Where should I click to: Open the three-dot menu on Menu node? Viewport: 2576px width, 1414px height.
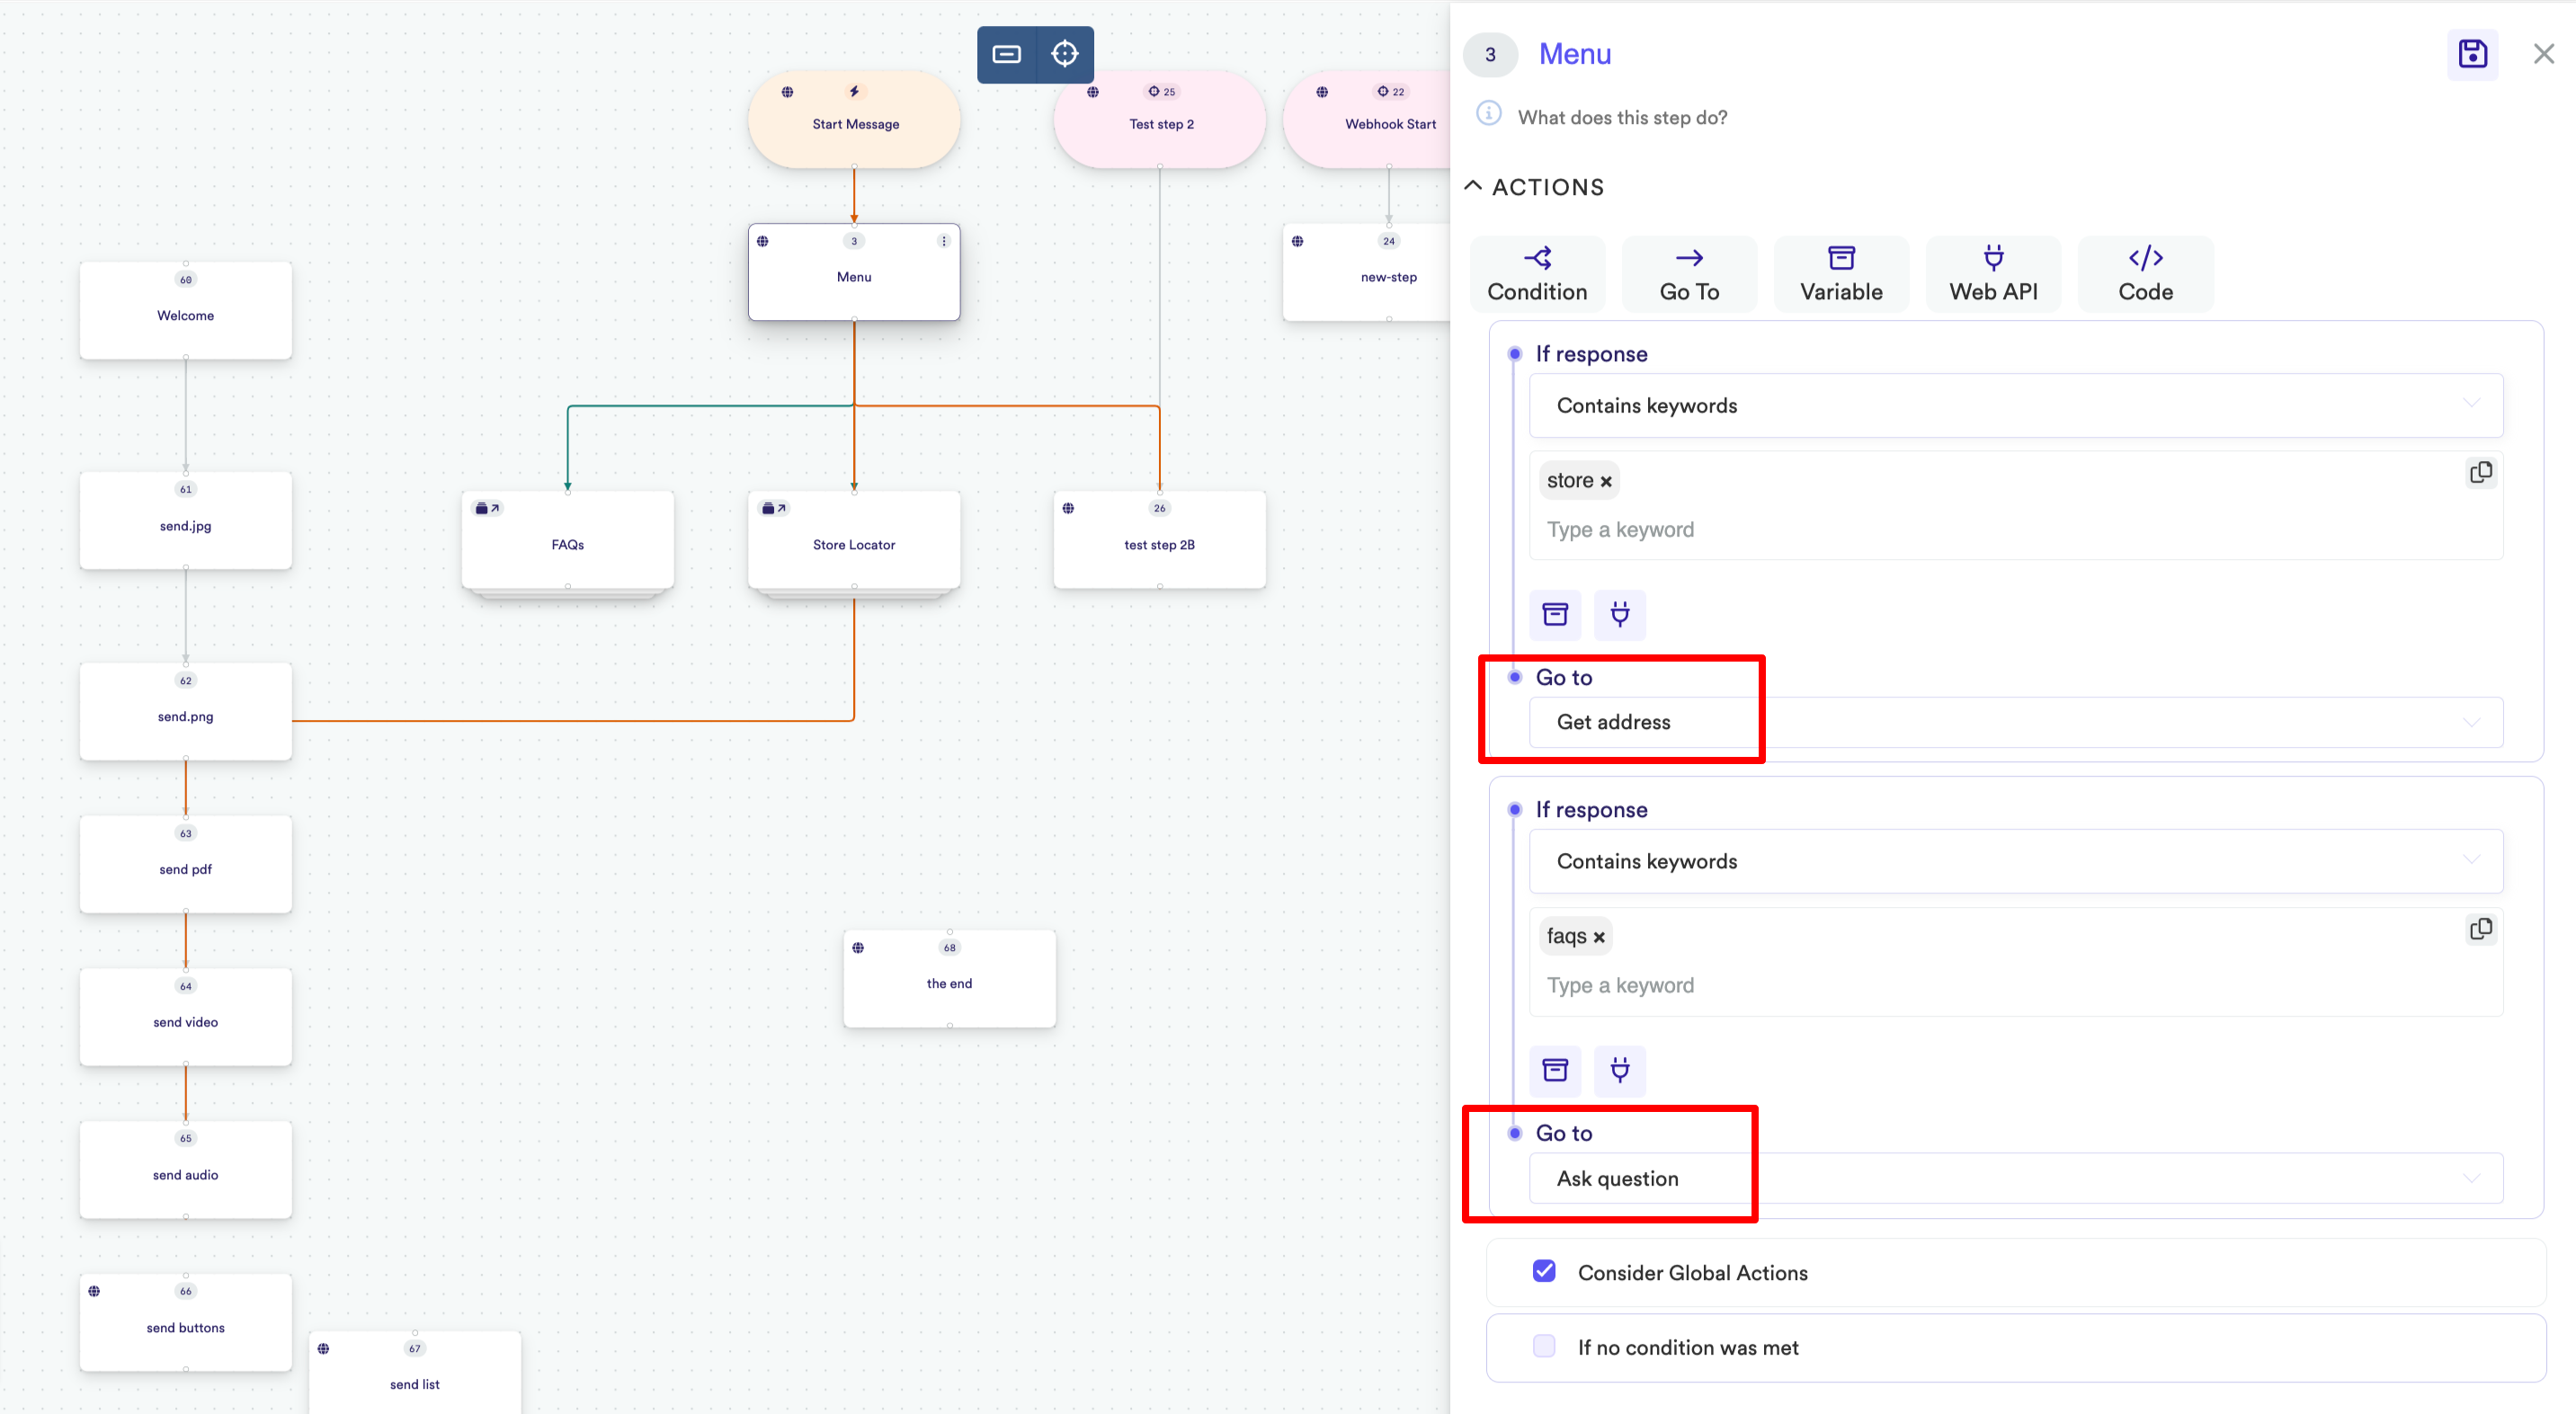943,241
